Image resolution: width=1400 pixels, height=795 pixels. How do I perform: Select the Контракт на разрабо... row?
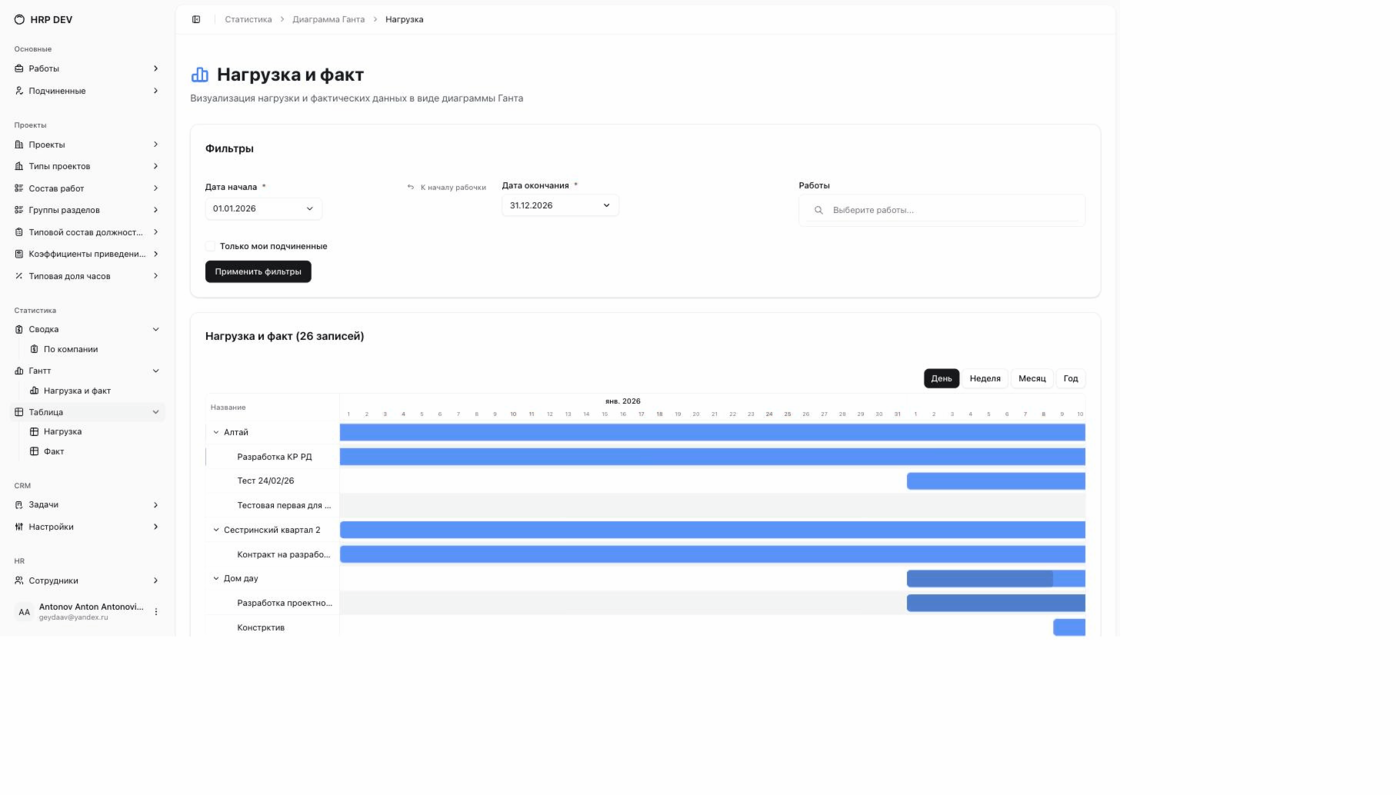coord(284,554)
